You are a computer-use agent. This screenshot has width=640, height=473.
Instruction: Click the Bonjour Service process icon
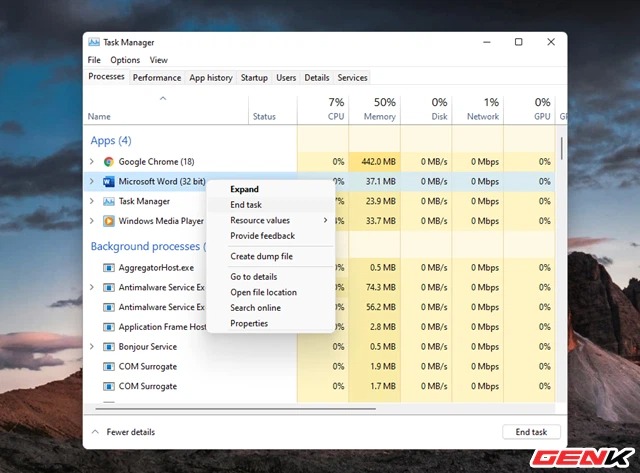pos(109,347)
